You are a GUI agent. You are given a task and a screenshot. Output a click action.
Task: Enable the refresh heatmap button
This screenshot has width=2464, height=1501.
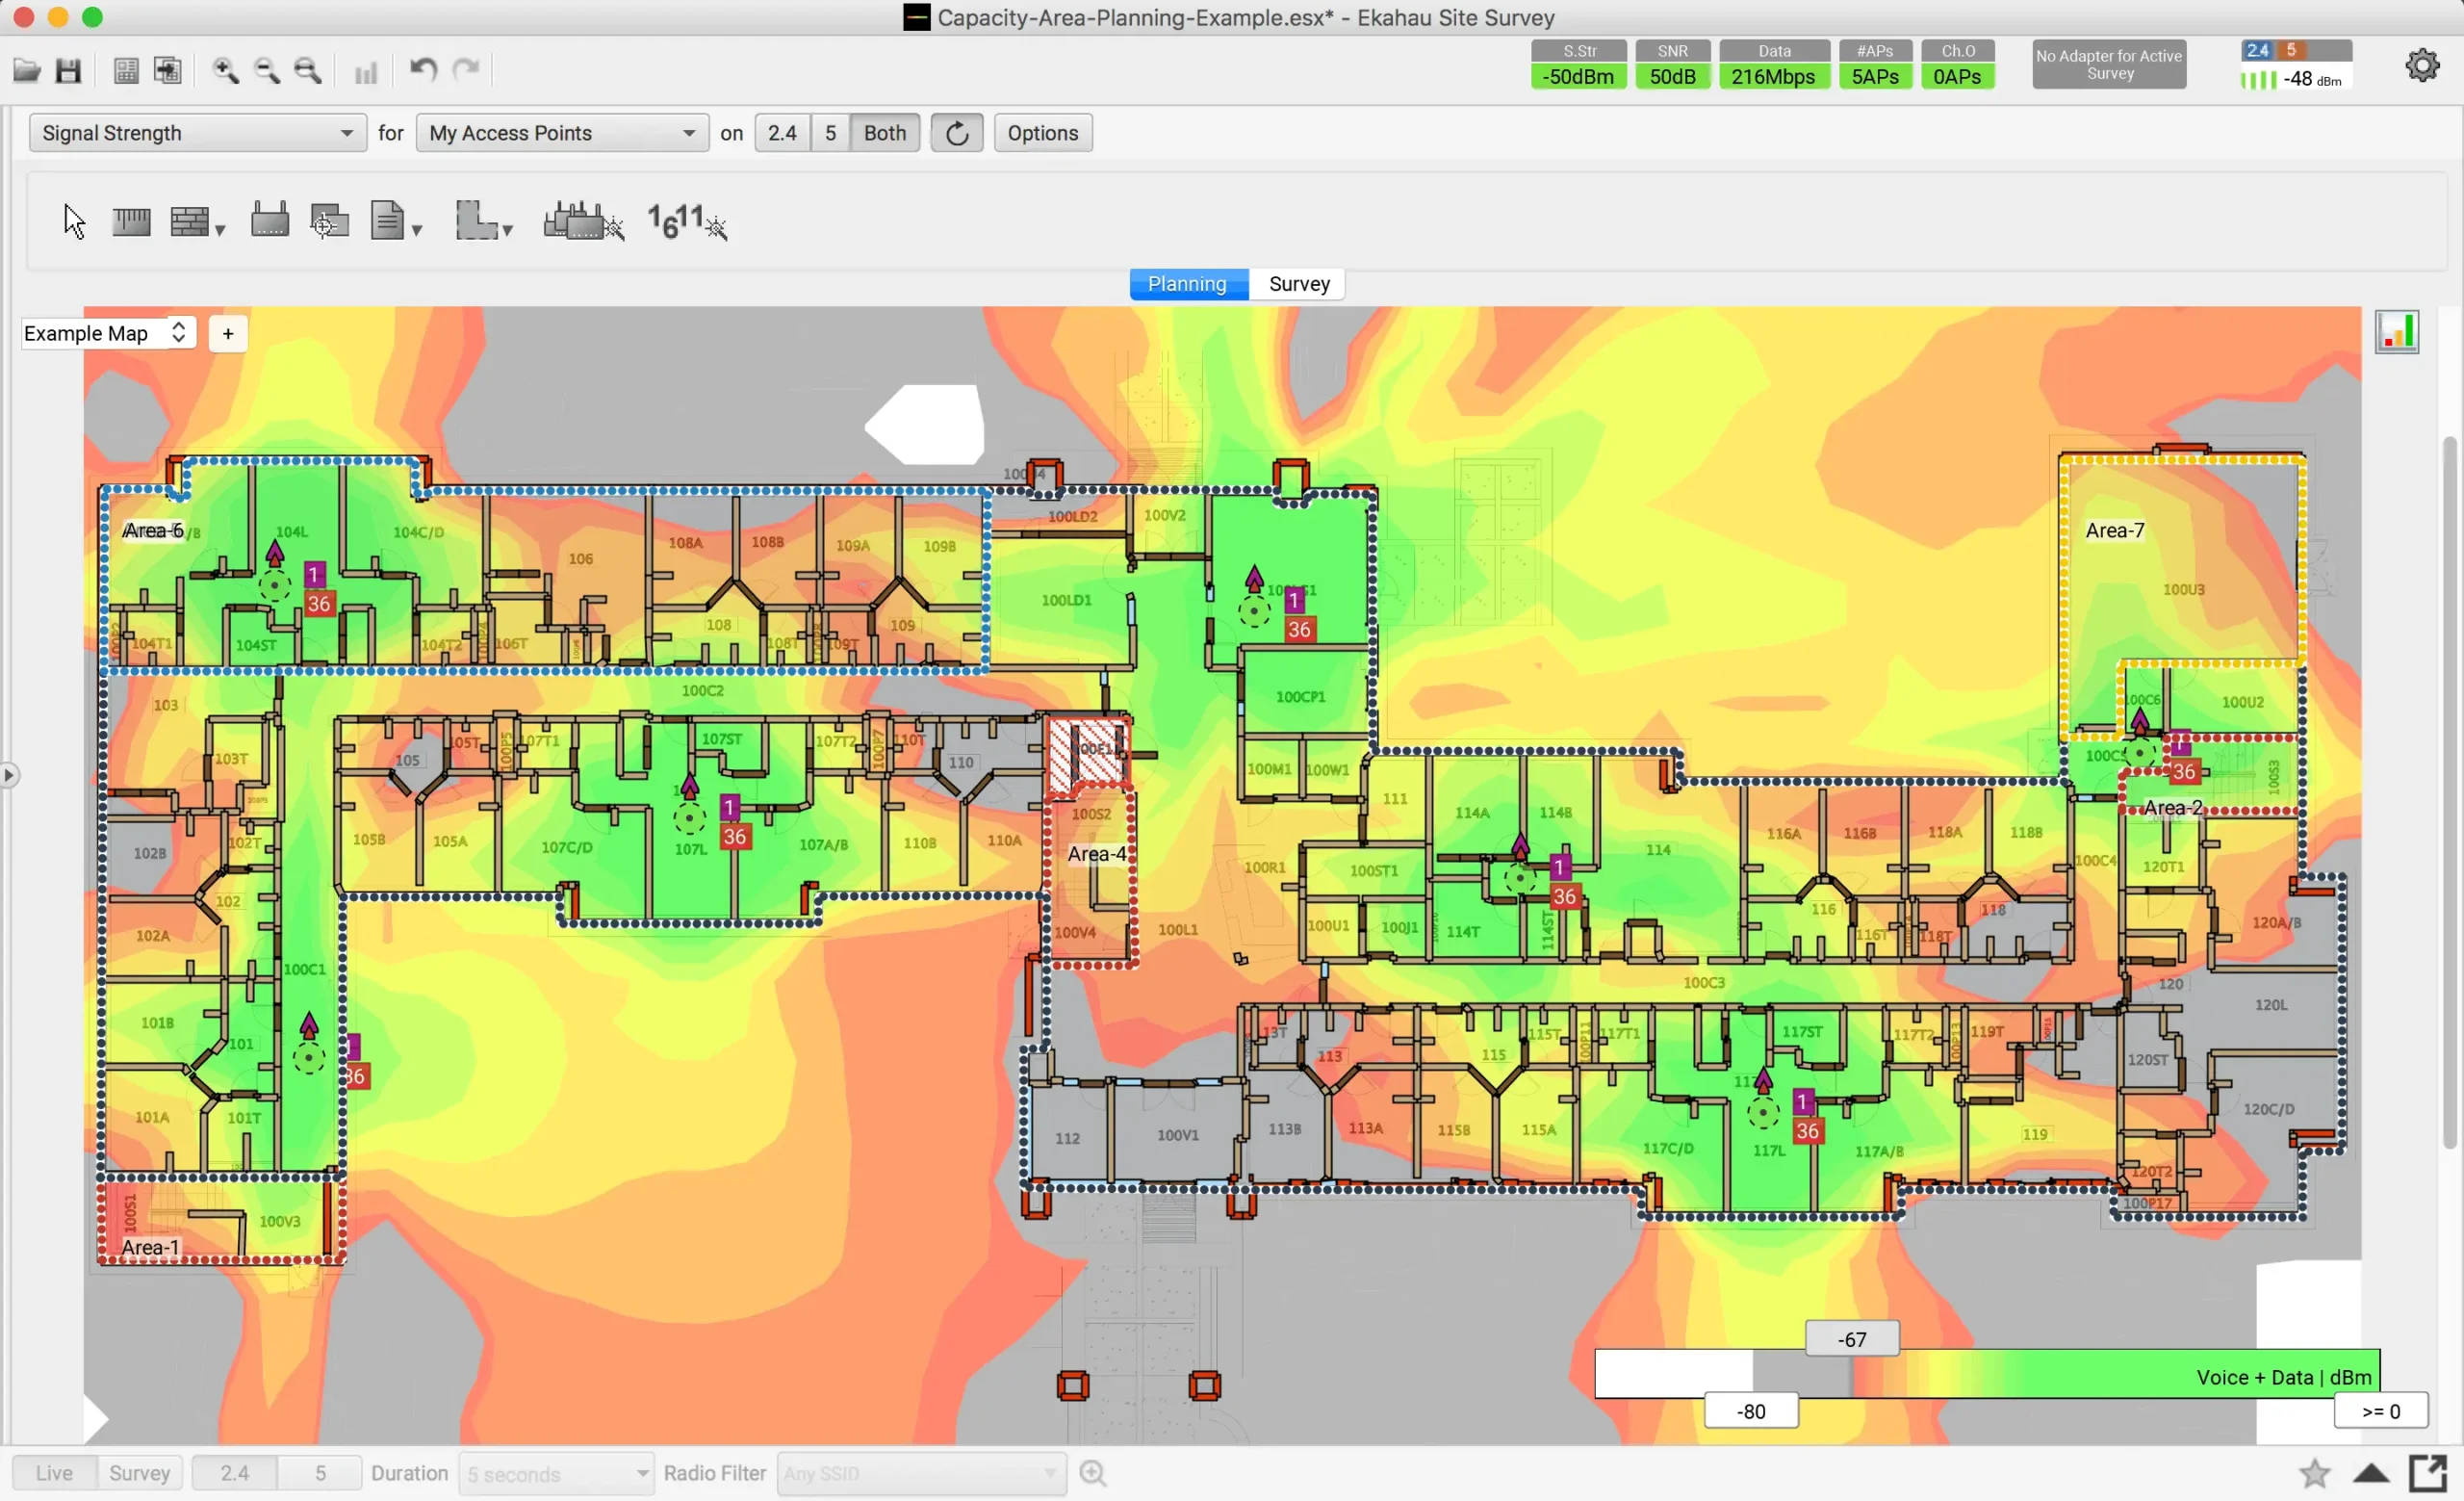[956, 132]
